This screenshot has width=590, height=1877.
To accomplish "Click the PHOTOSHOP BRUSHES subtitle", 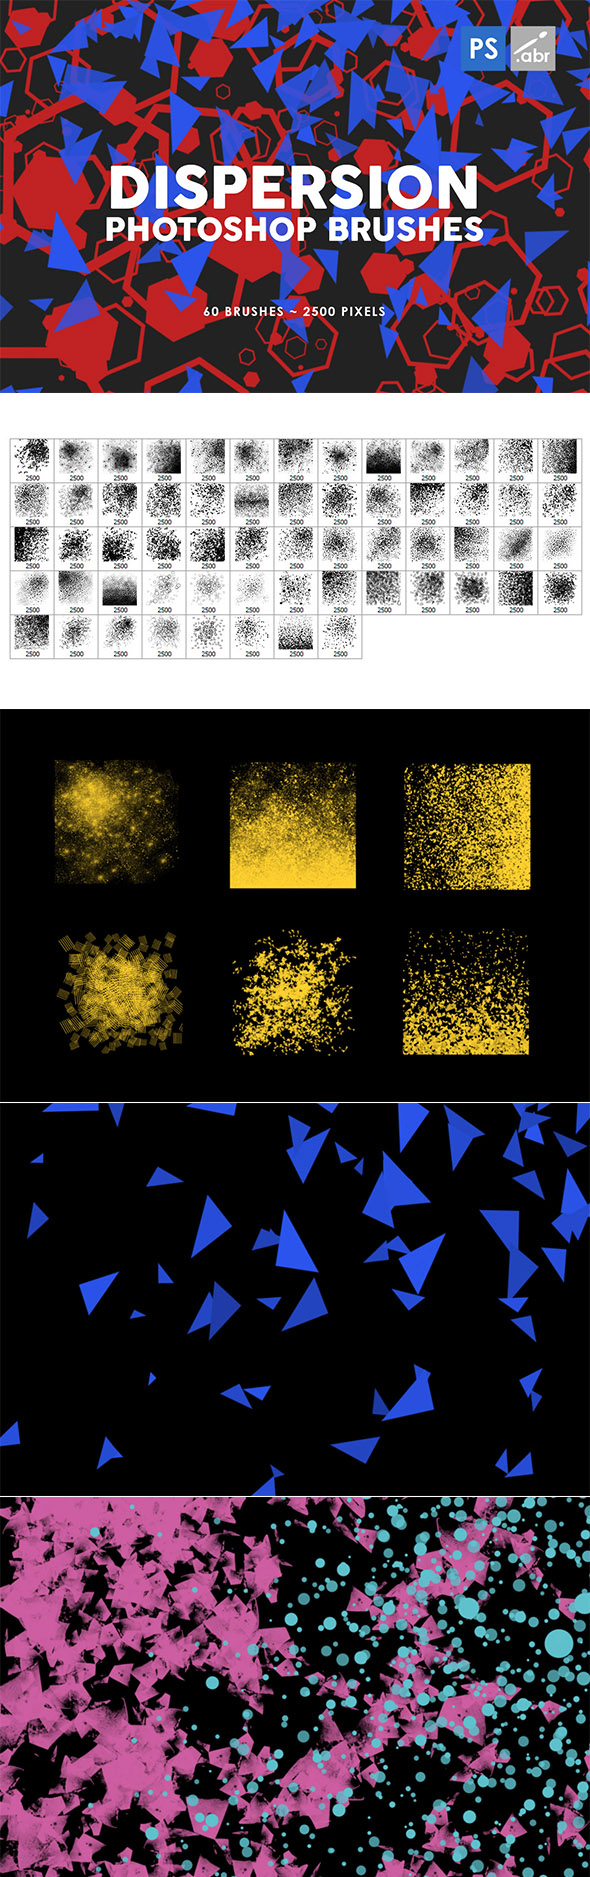I will coord(295,229).
